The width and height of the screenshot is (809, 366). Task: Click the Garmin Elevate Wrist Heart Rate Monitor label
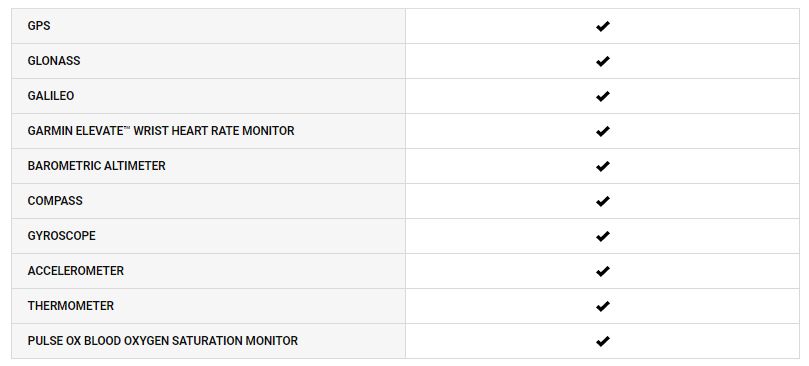coord(161,131)
